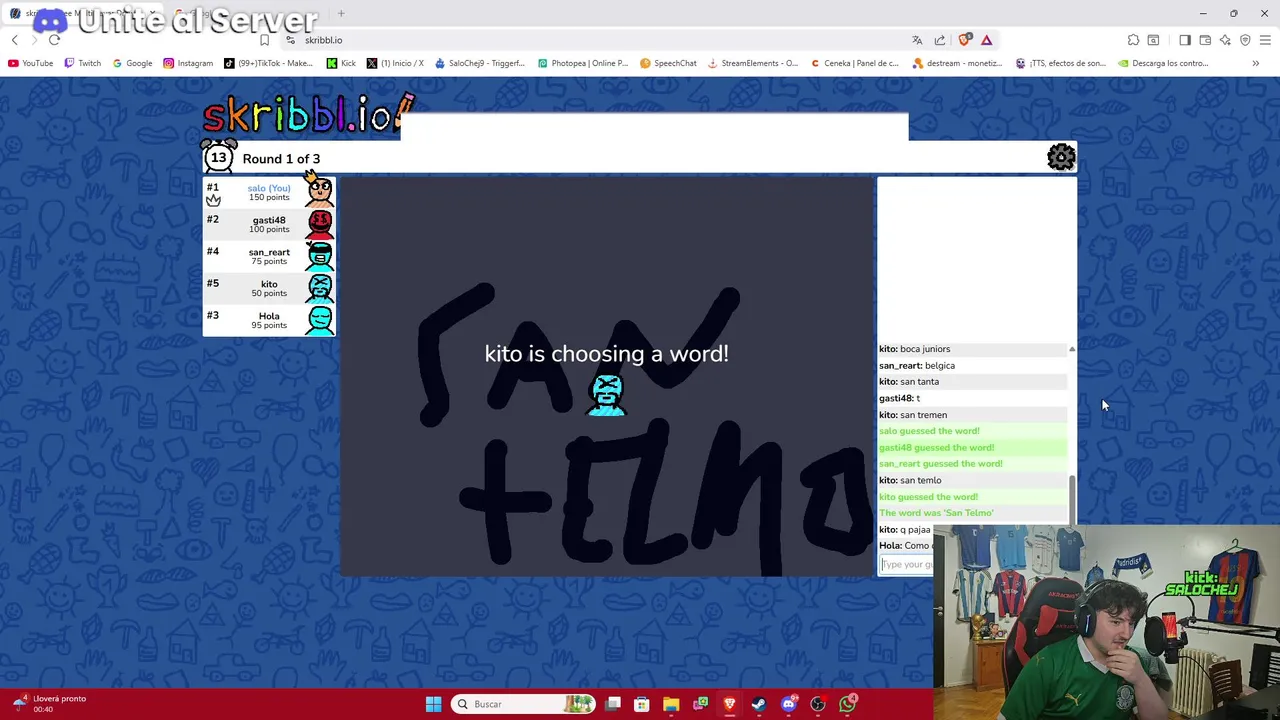Open Task View on the taskbar
This screenshot has width=1280, height=720.
tap(613, 704)
